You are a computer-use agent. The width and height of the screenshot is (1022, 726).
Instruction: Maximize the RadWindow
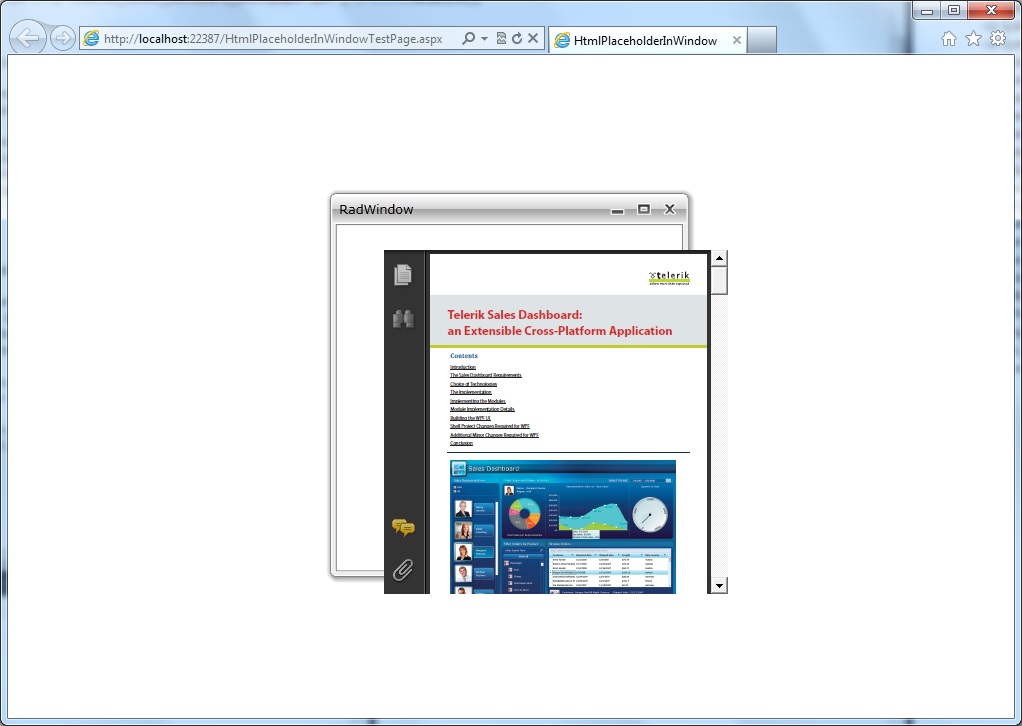point(644,209)
